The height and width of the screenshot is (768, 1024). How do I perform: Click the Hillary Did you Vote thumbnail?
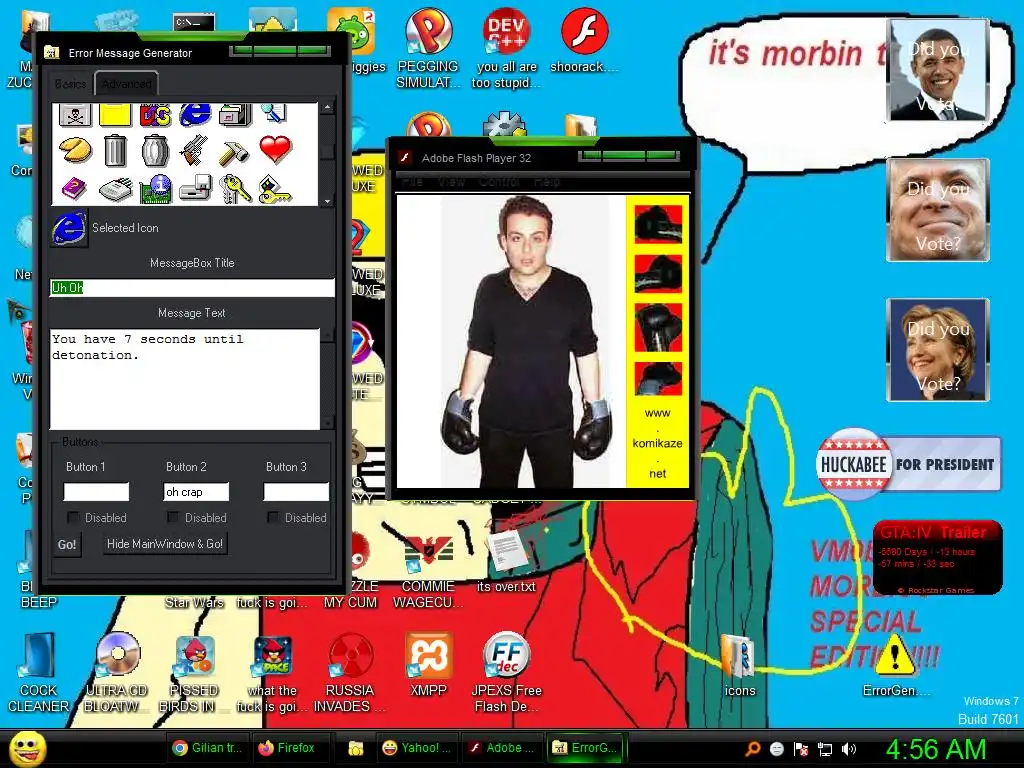[x=938, y=349]
